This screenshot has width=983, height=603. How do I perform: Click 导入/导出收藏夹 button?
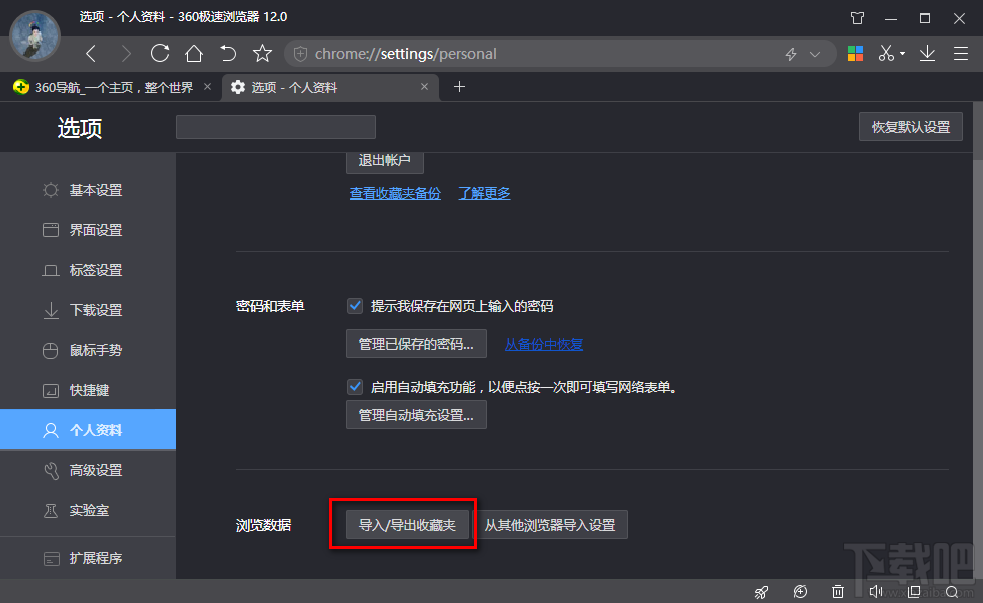pyautogui.click(x=403, y=524)
